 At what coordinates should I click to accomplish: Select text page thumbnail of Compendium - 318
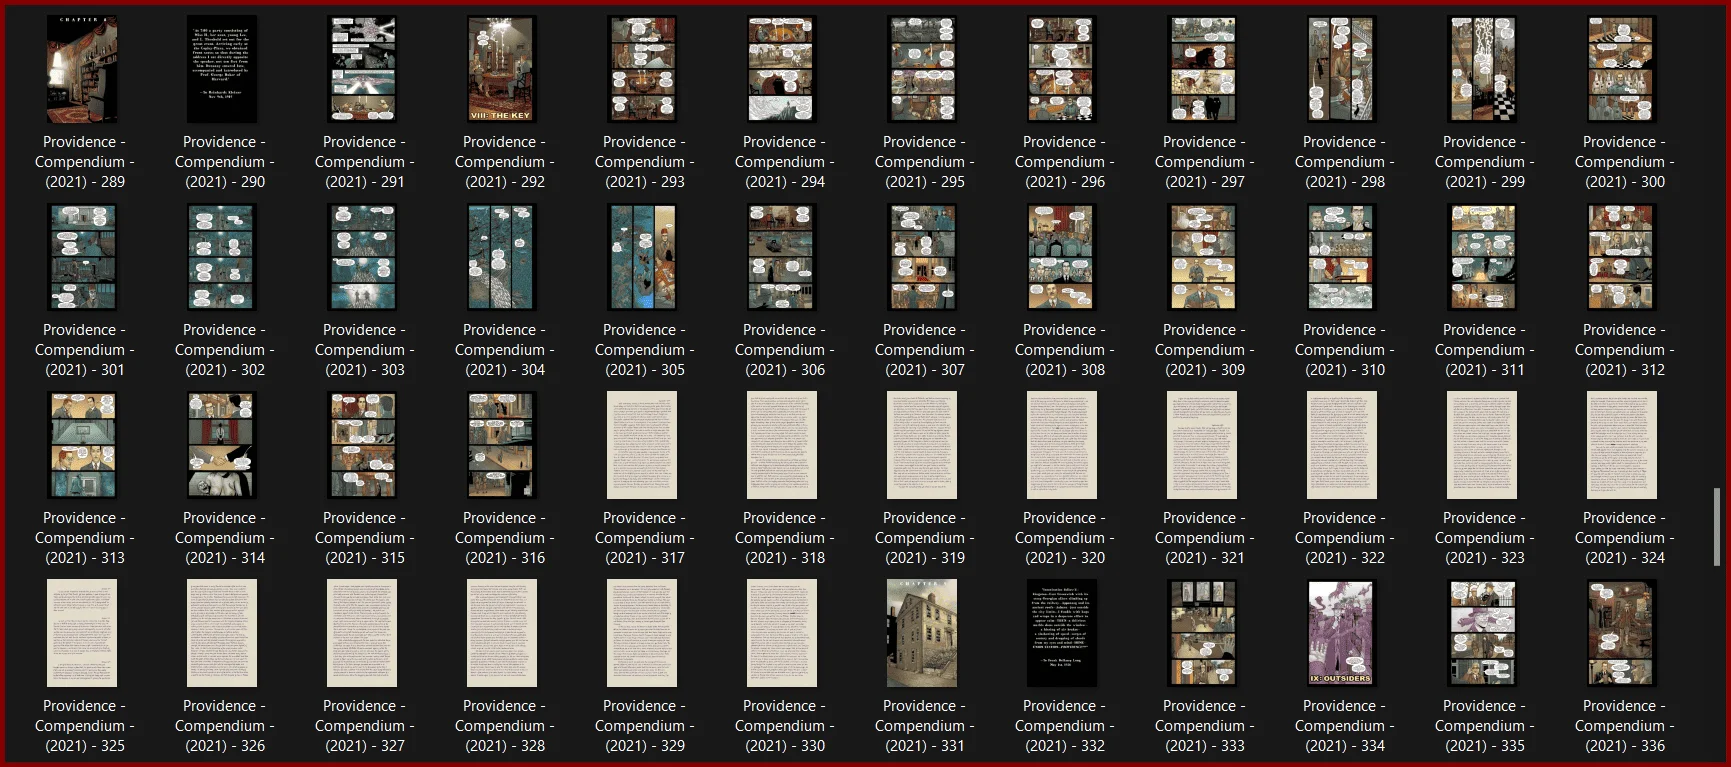tap(782, 445)
